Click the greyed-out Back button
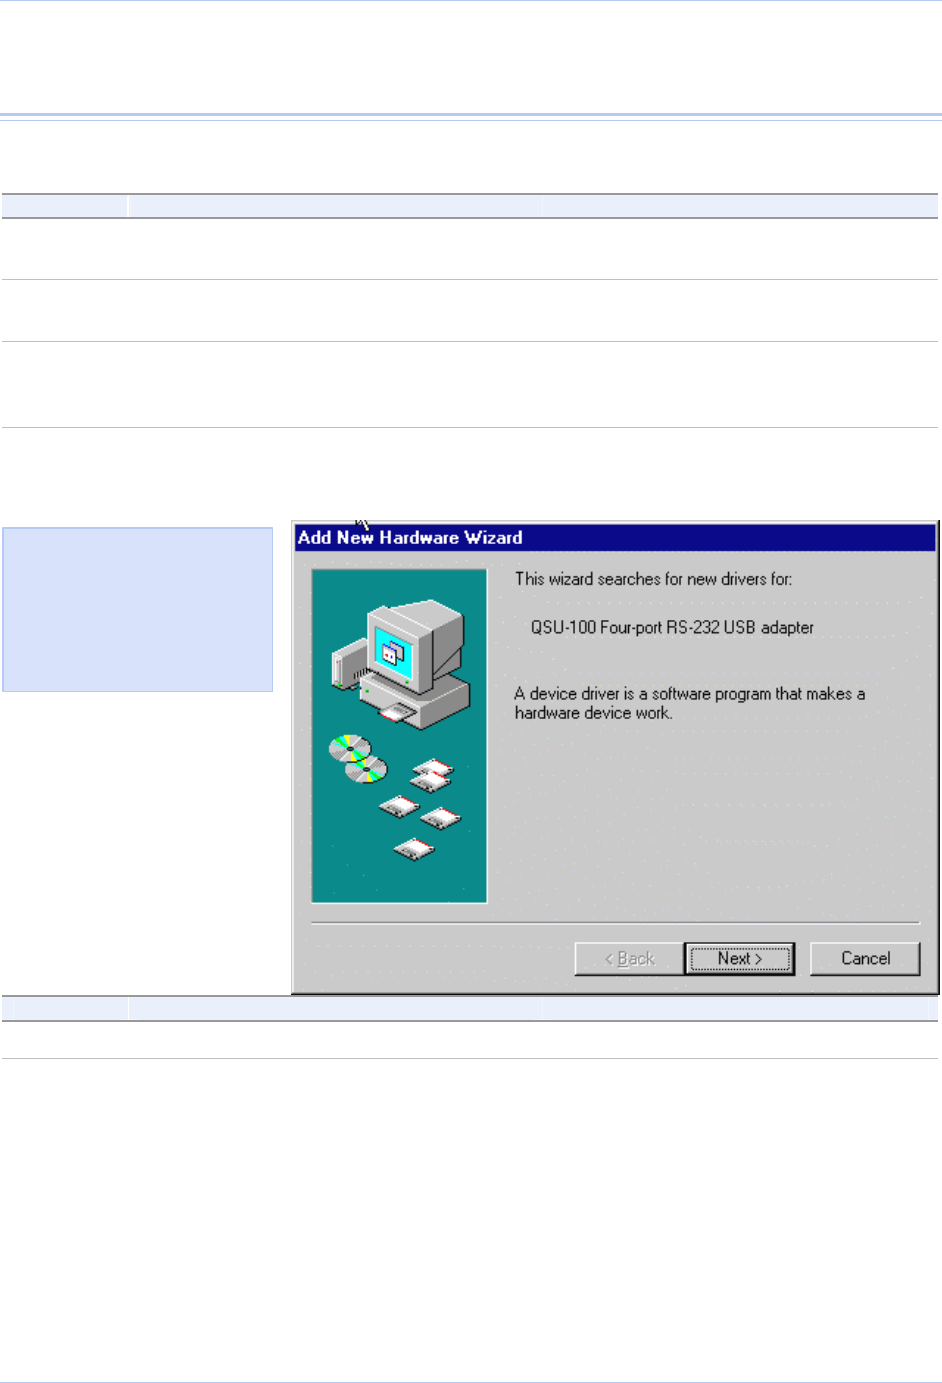The height and width of the screenshot is (1383, 942). (629, 958)
